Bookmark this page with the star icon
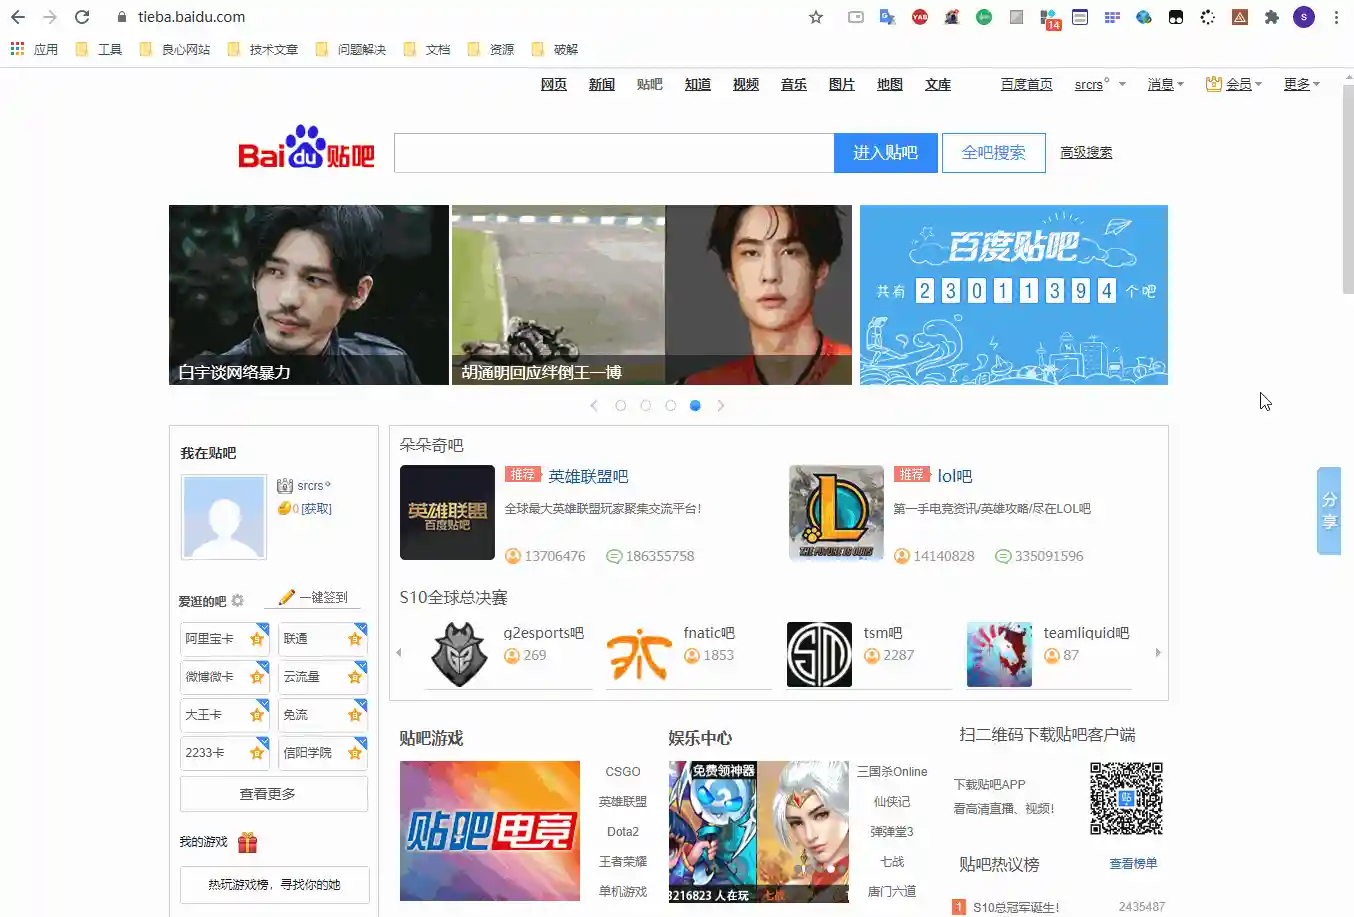The width and height of the screenshot is (1354, 917). (x=816, y=17)
